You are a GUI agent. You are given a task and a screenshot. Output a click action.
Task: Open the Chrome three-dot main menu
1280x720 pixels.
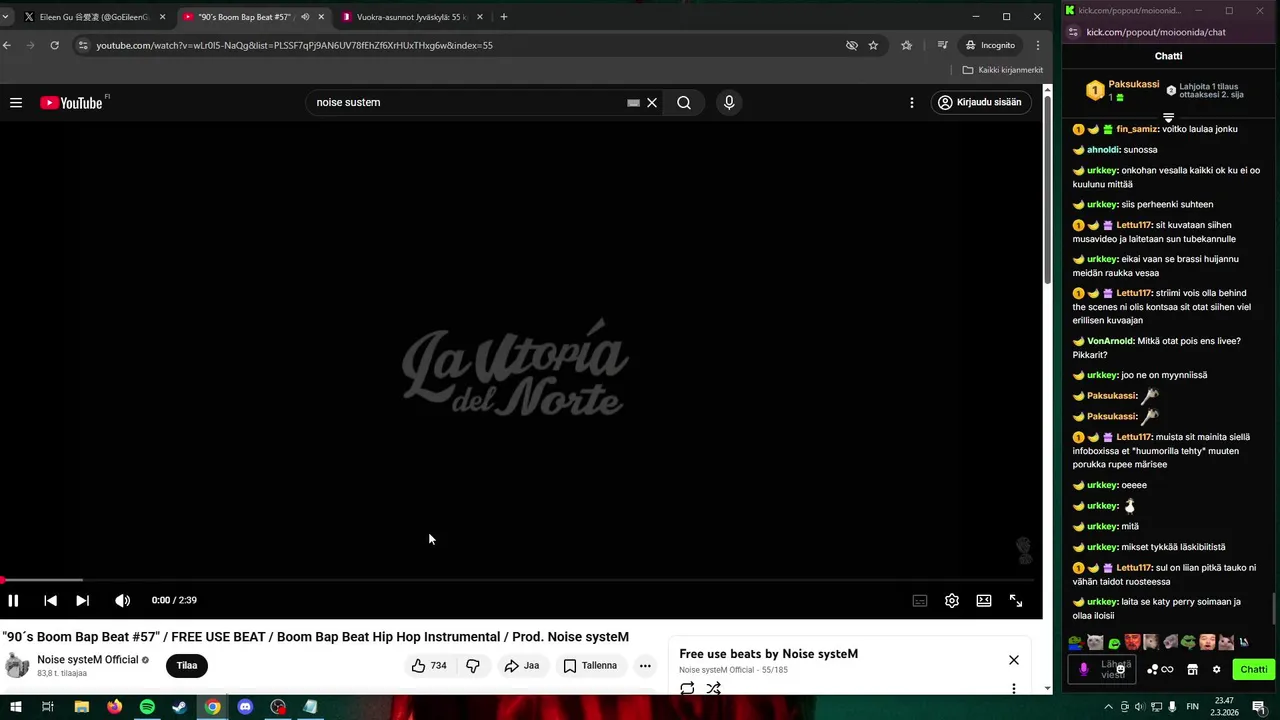pyautogui.click(x=1038, y=45)
